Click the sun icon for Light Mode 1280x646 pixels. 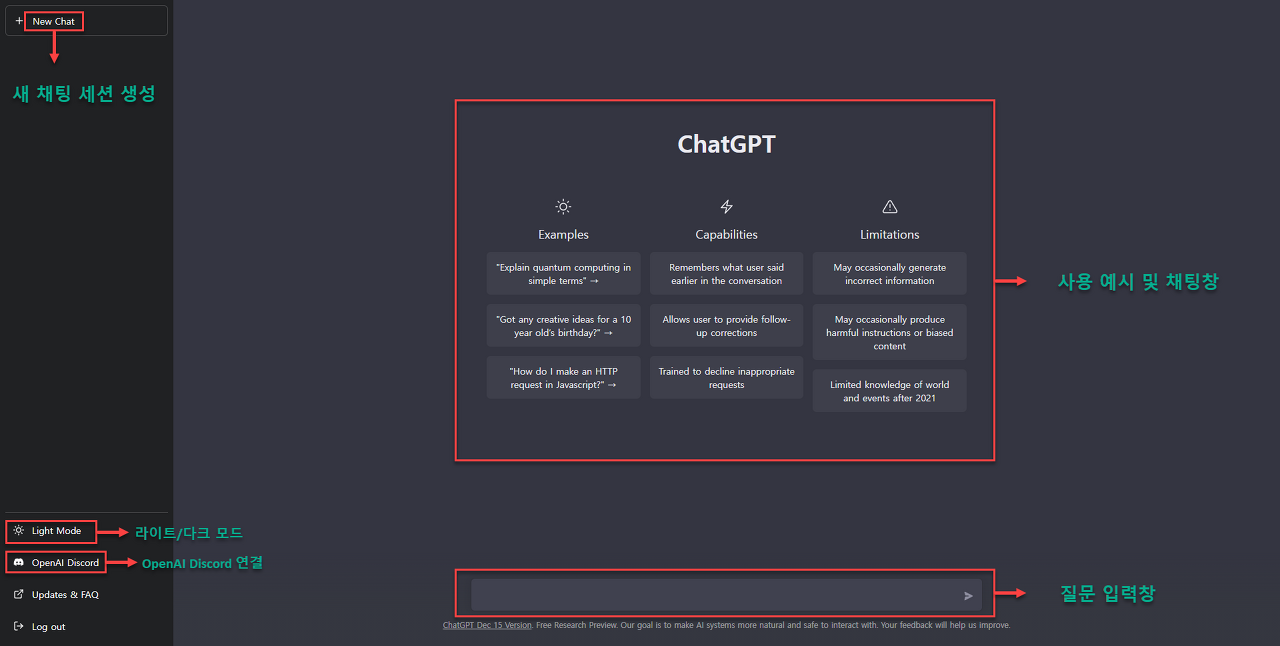coord(19,531)
